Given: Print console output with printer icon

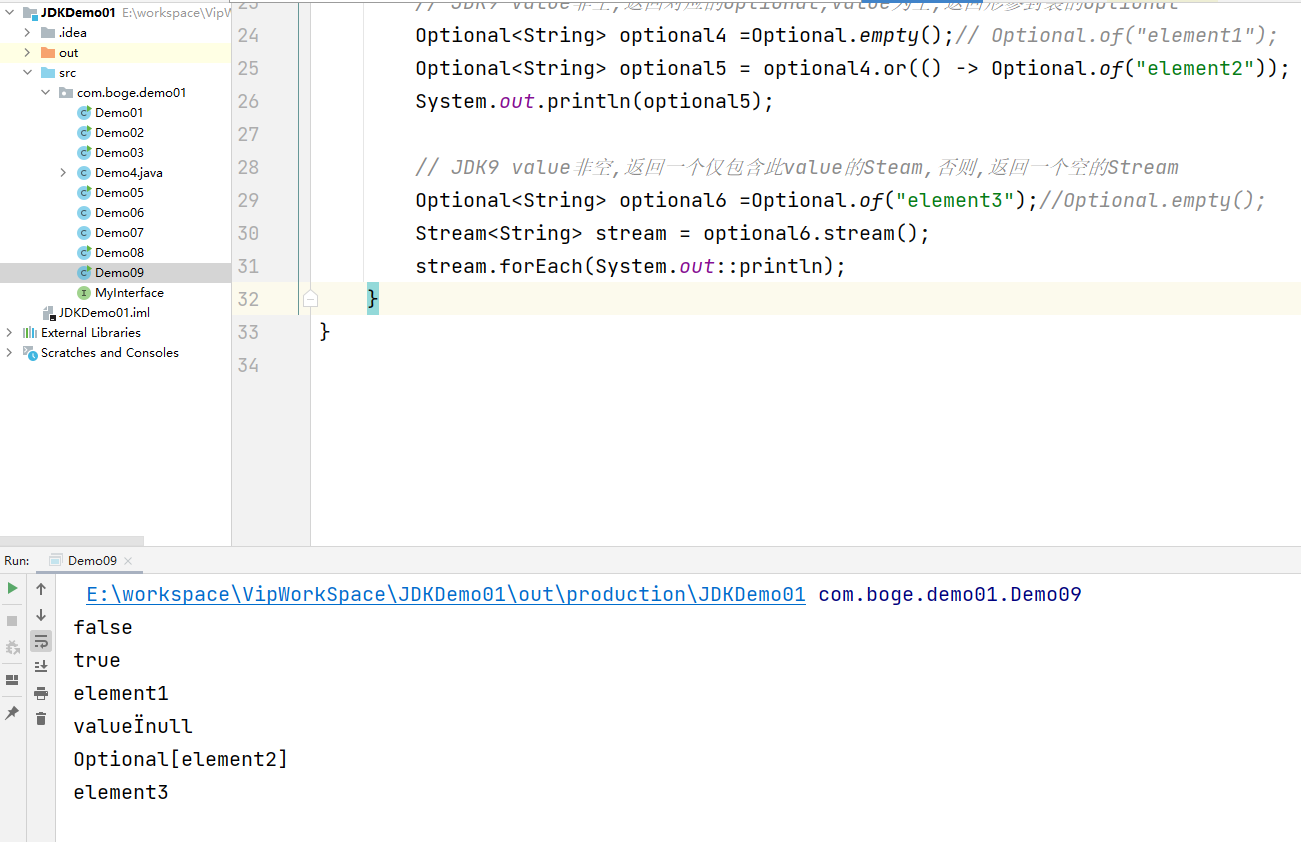Looking at the screenshot, I should pos(41,693).
